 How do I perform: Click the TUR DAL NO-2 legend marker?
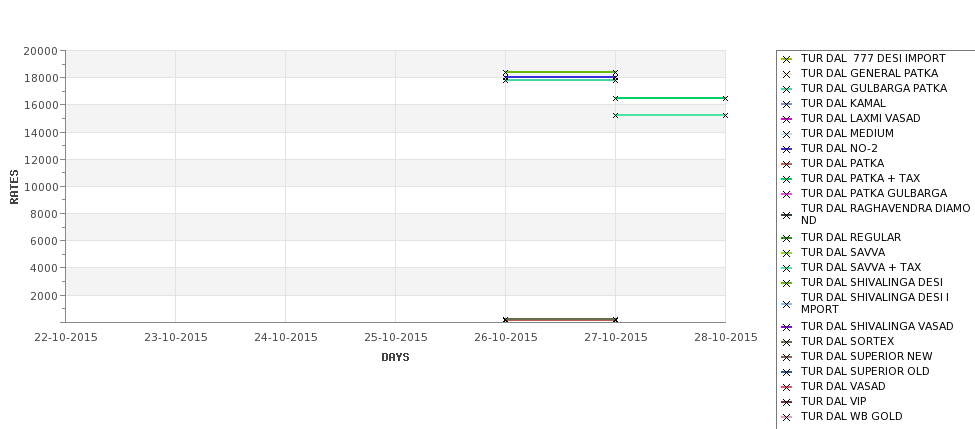786,149
